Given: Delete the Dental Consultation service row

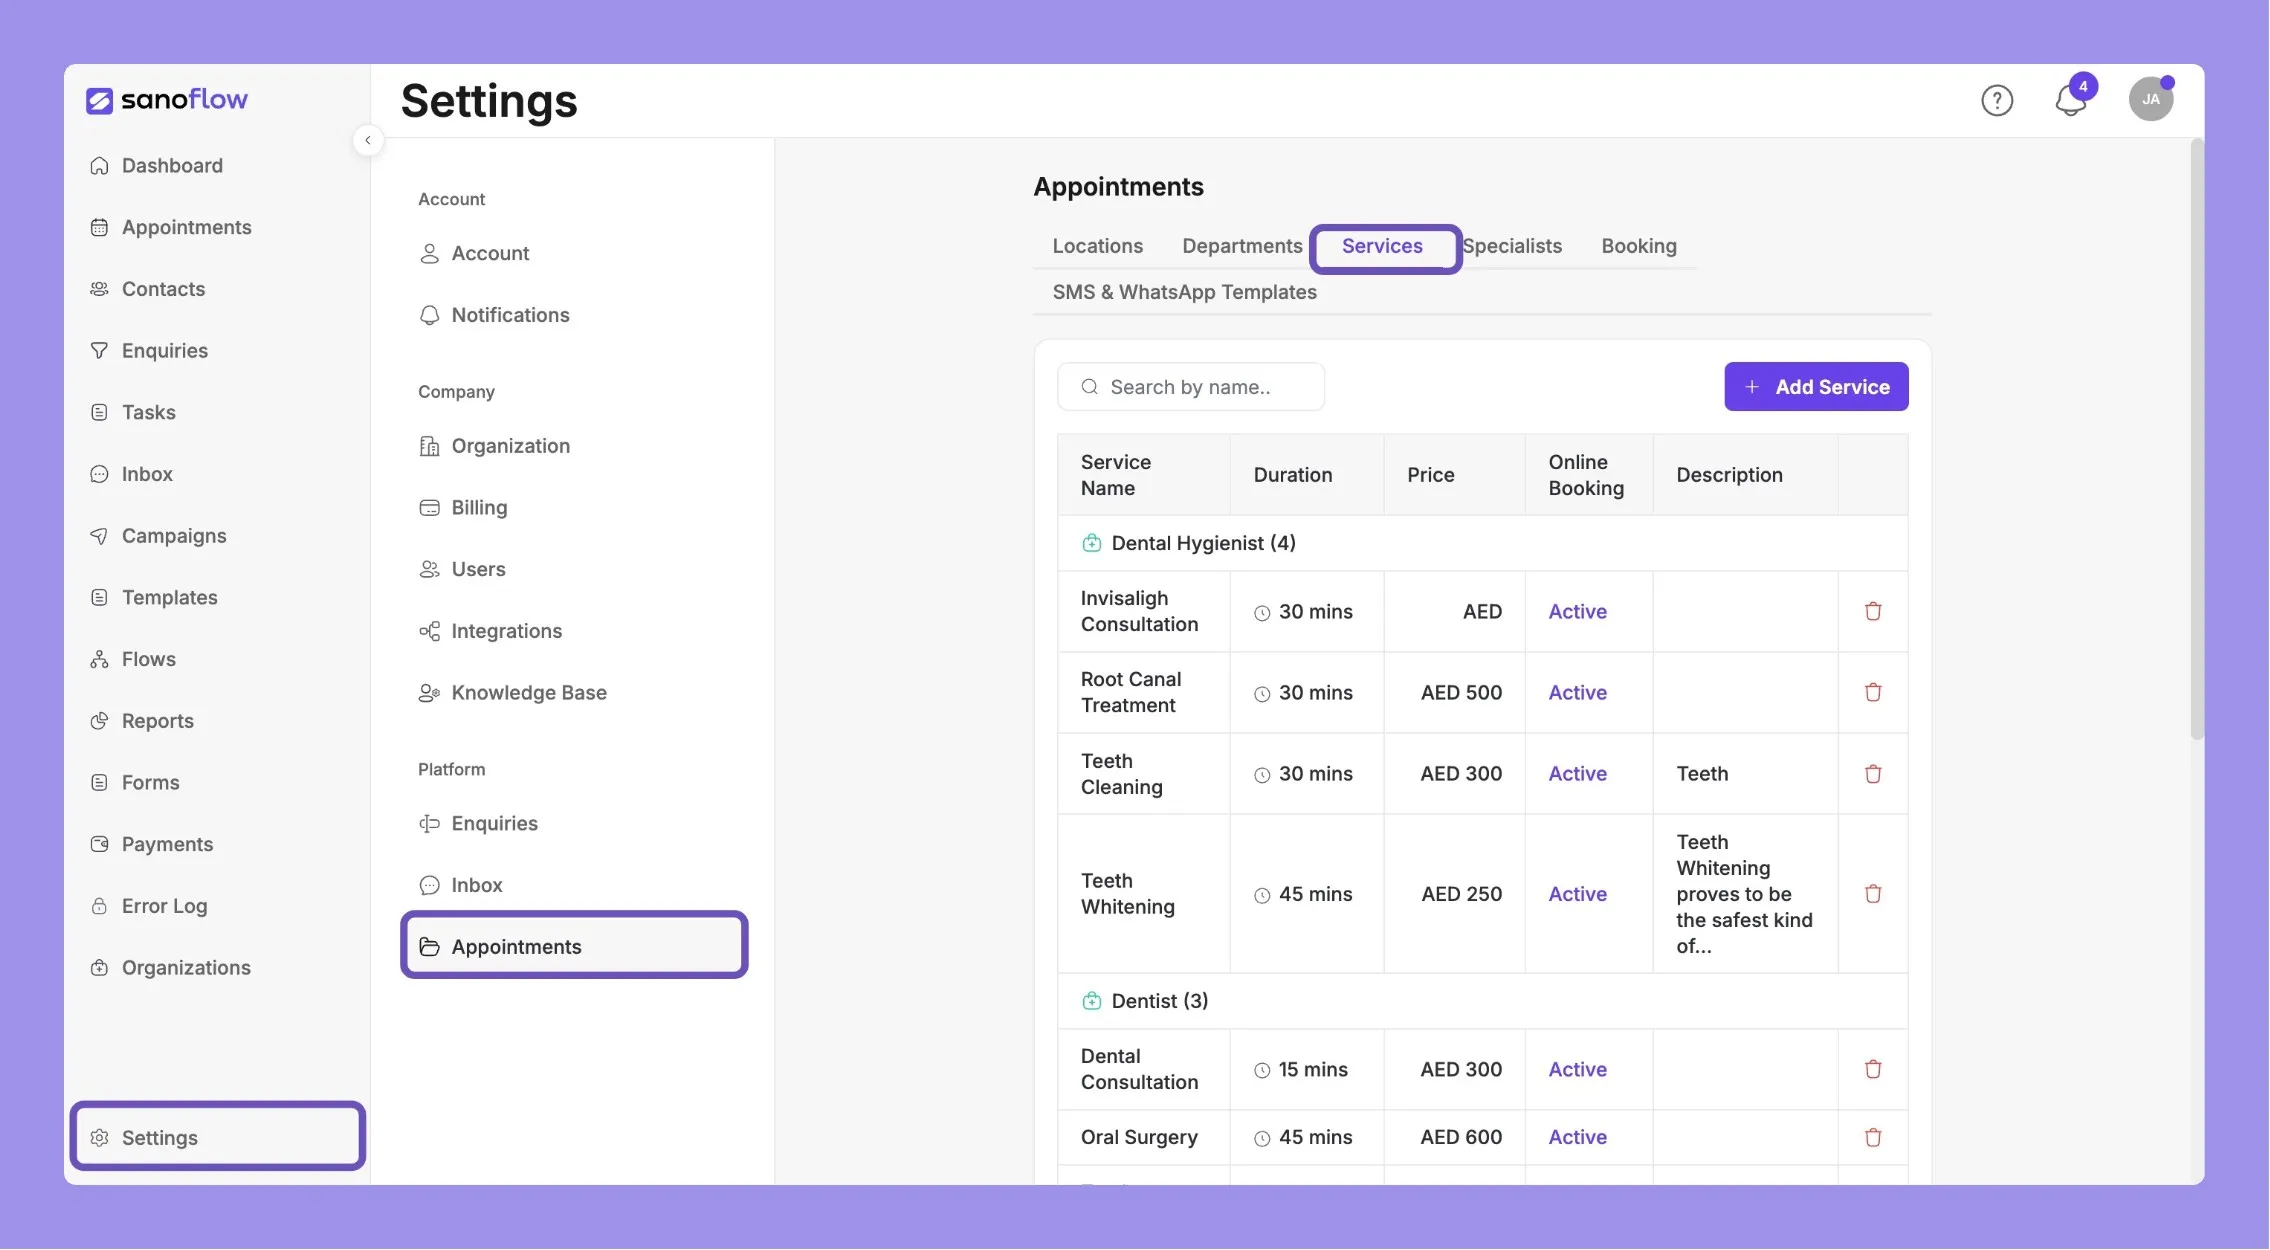Looking at the screenshot, I should 1873,1069.
